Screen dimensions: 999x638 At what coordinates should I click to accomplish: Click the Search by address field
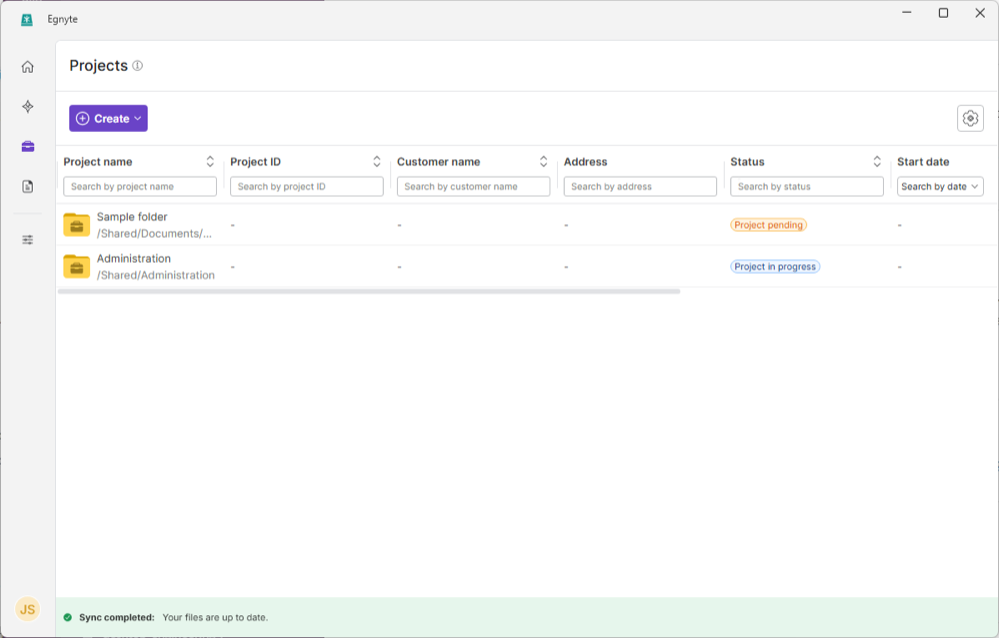coord(640,186)
